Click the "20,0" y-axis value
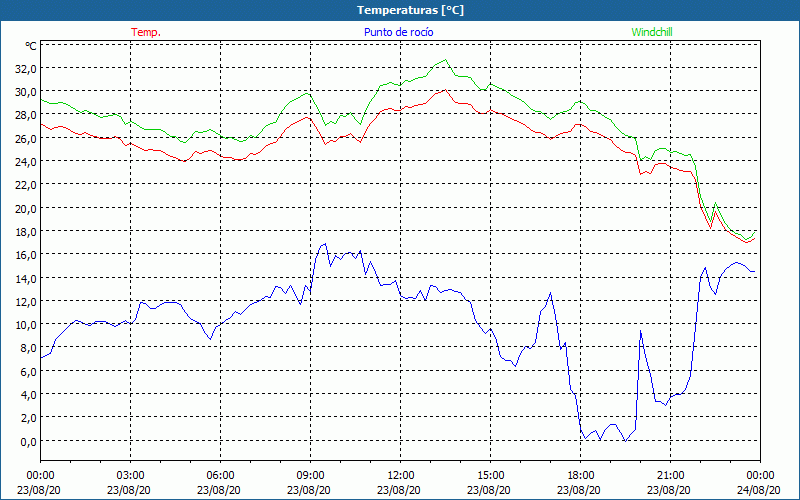This screenshot has width=800, height=500. (26, 208)
